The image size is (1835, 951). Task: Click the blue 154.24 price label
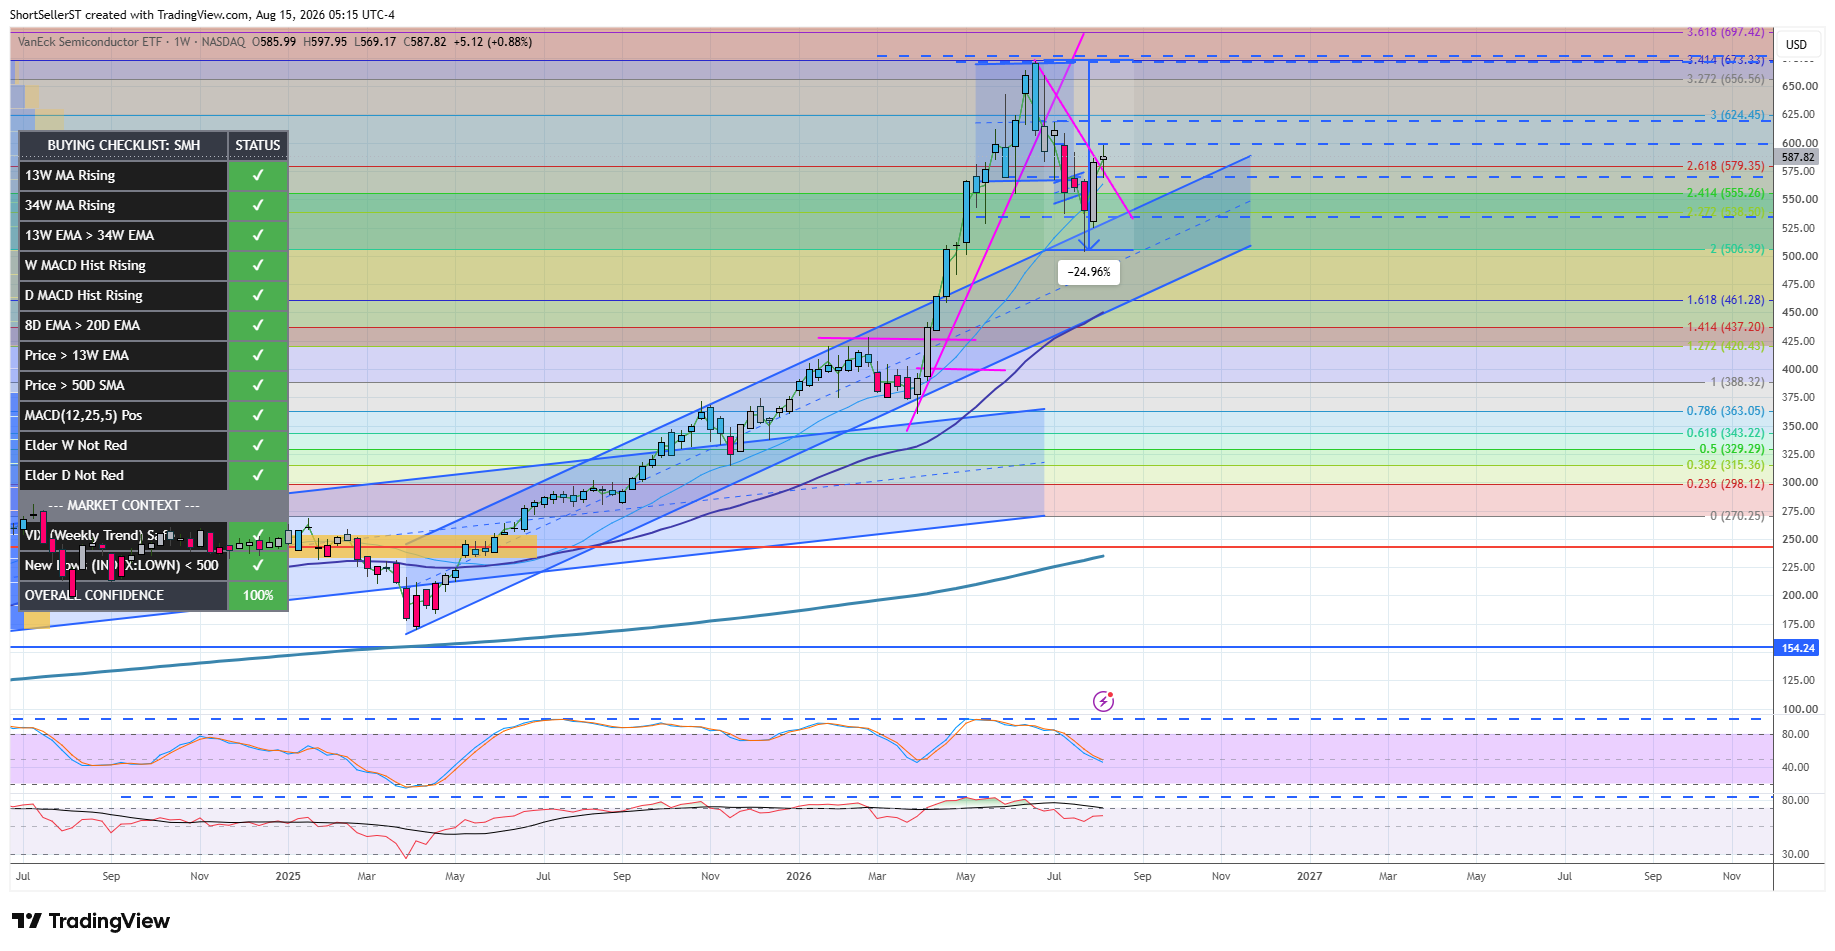1797,648
